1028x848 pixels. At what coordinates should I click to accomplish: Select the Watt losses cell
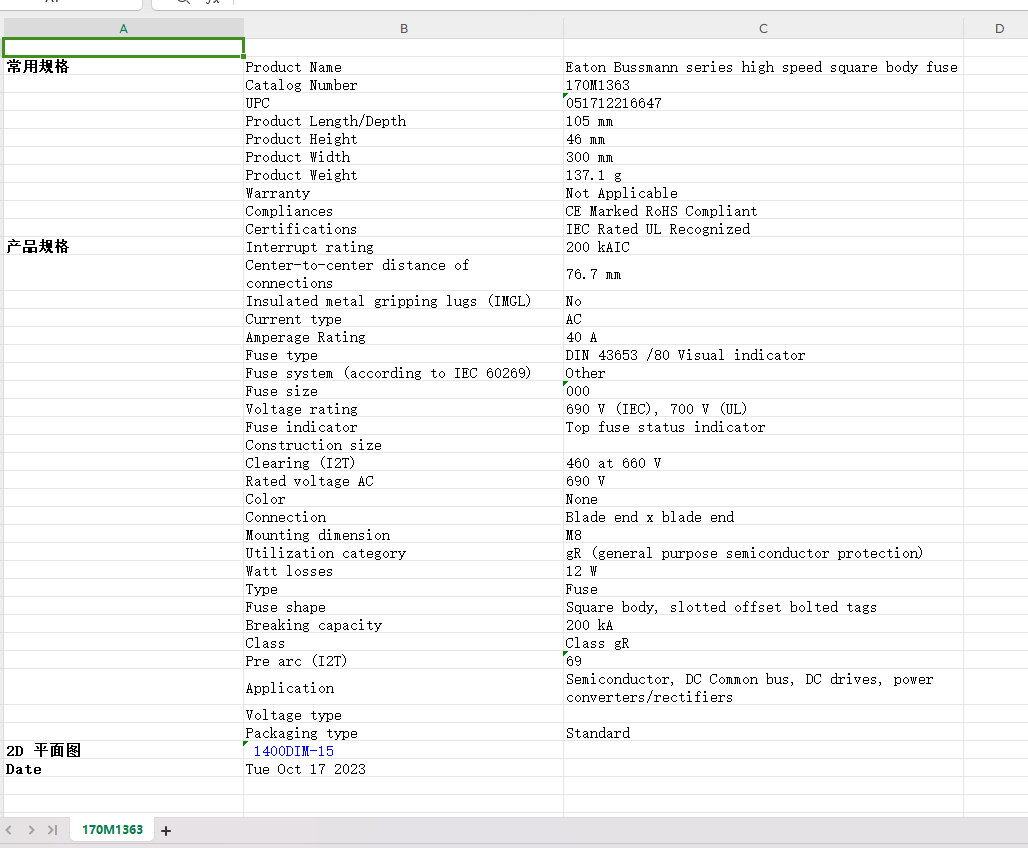click(x=403, y=571)
